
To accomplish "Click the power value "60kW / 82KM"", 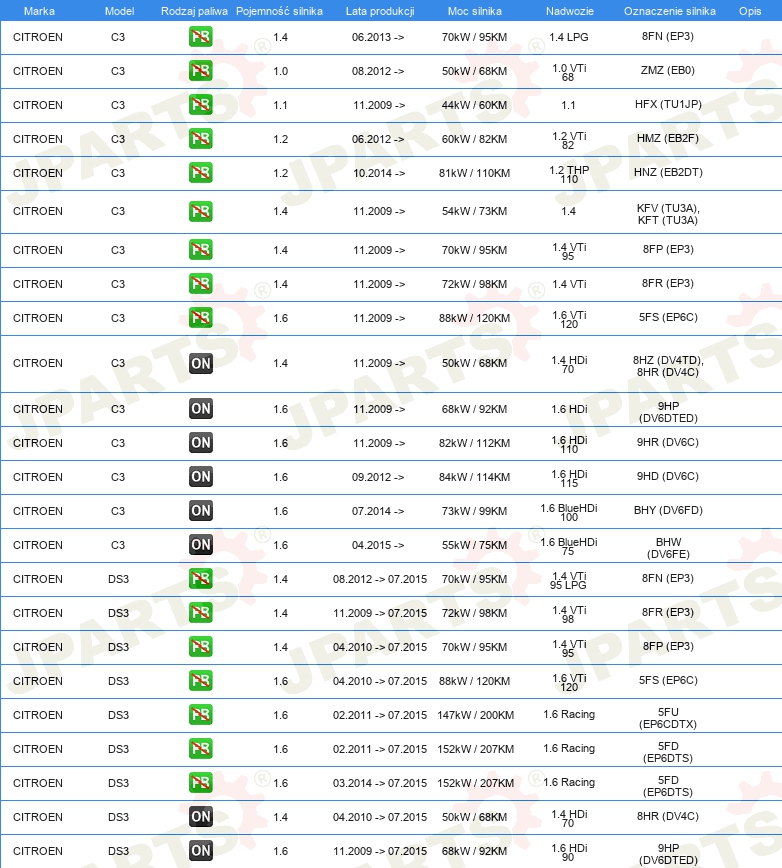I will coord(474,139).
